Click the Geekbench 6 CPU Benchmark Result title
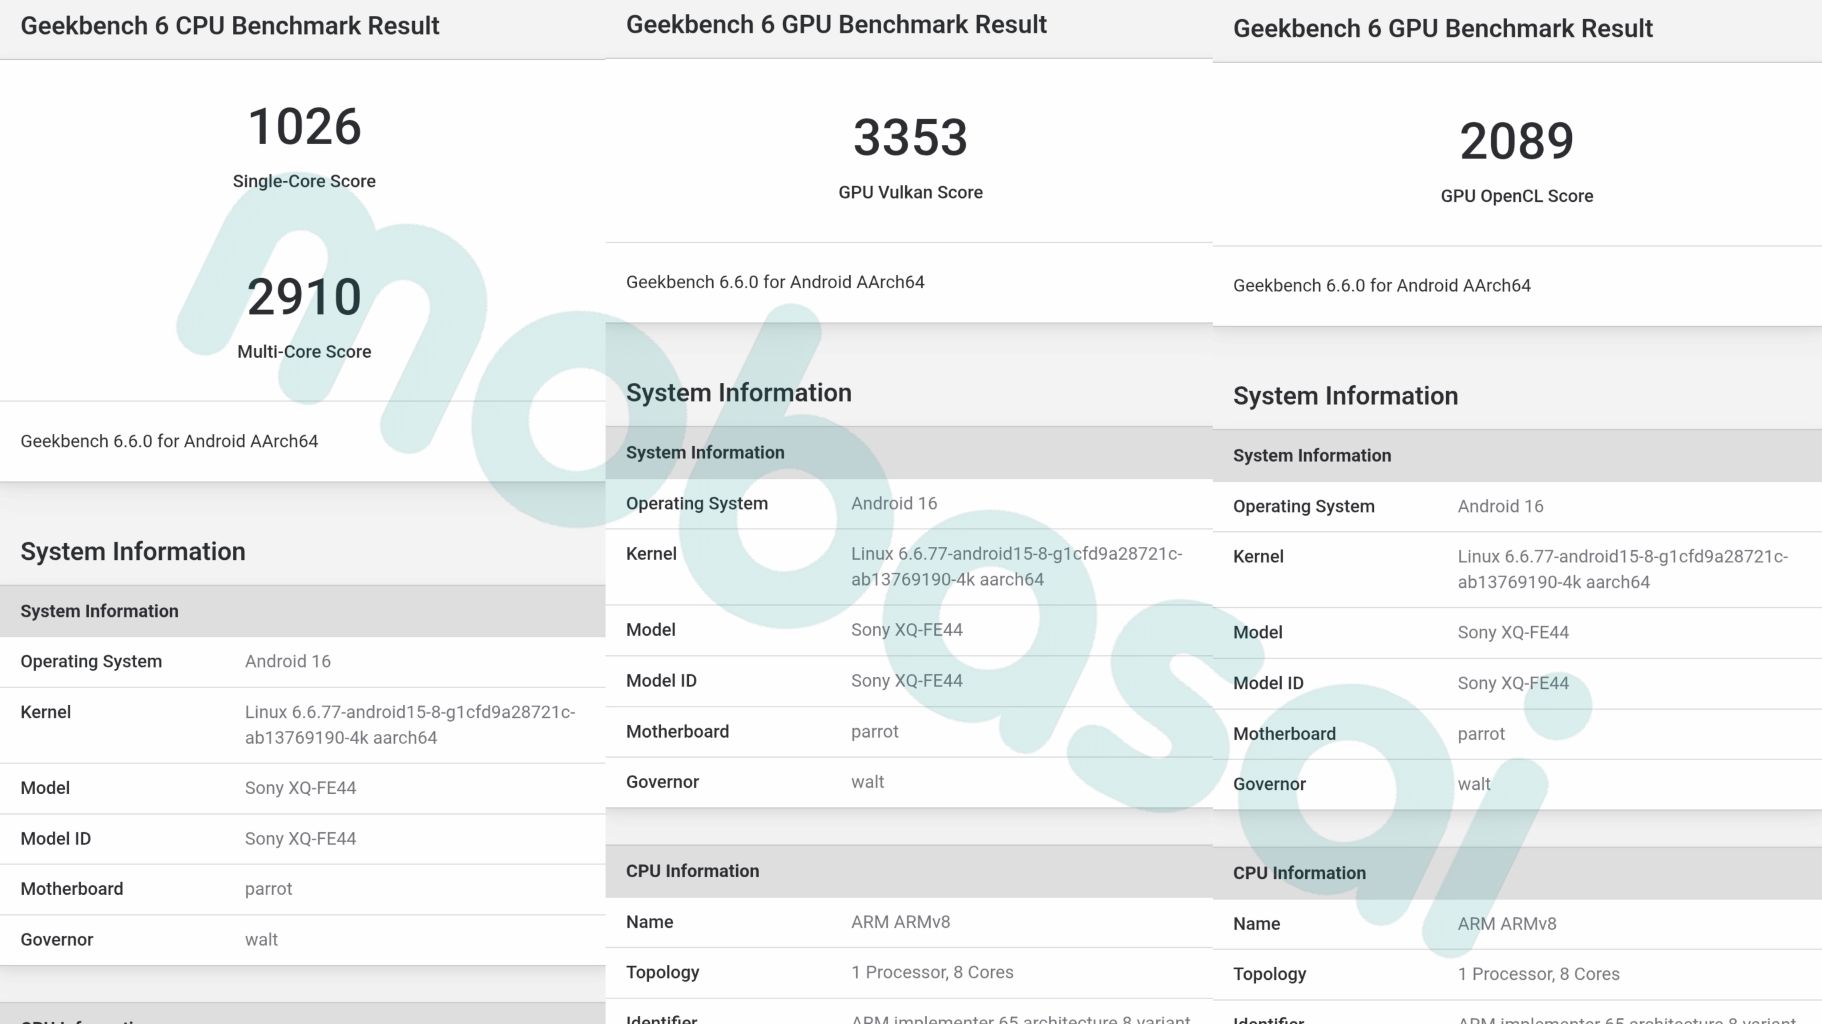 coord(230,26)
